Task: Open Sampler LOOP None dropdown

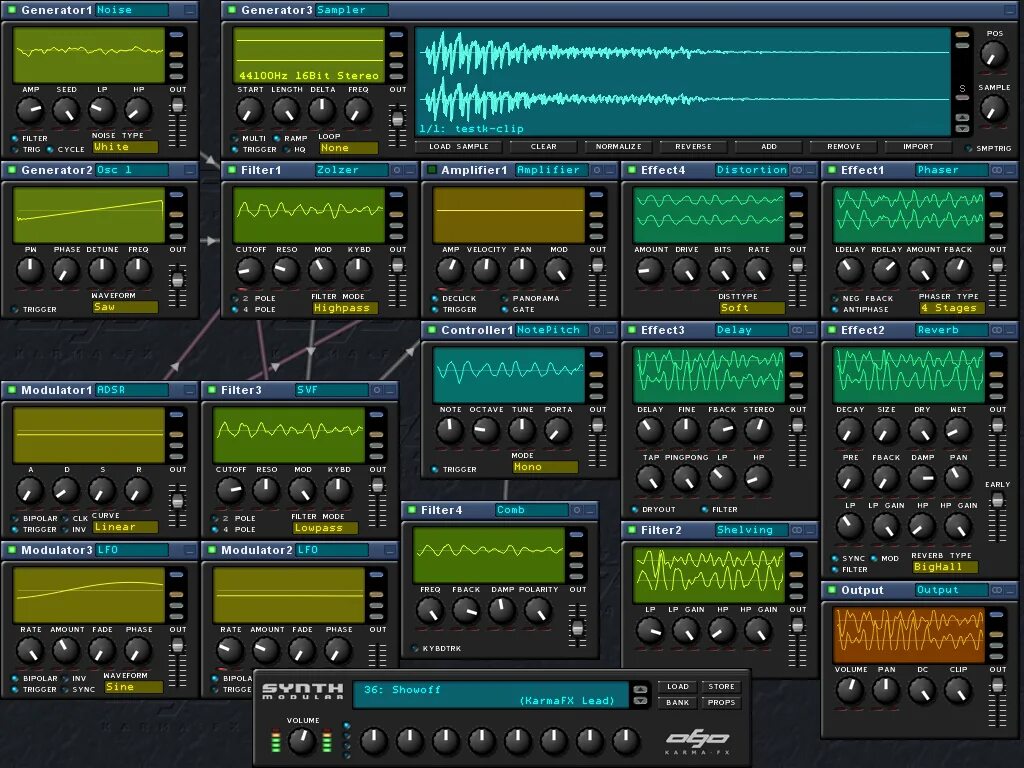Action: tap(347, 148)
